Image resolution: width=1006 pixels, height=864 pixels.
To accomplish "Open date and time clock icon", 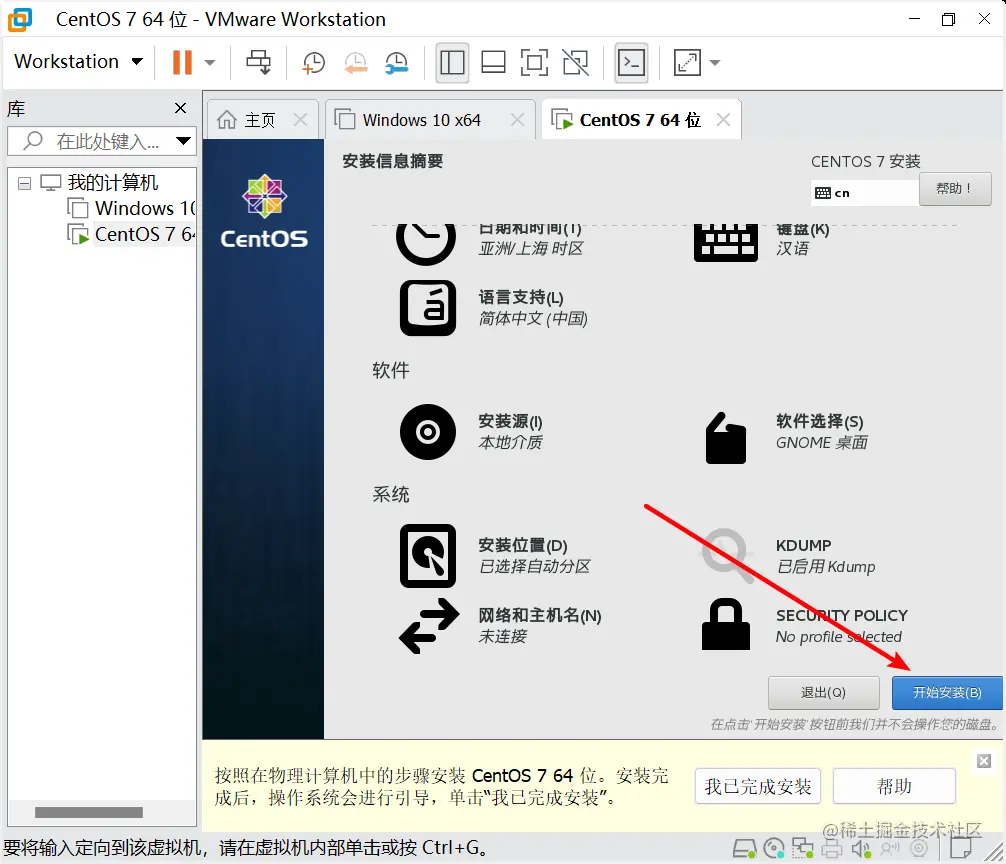I will pyautogui.click(x=426, y=242).
